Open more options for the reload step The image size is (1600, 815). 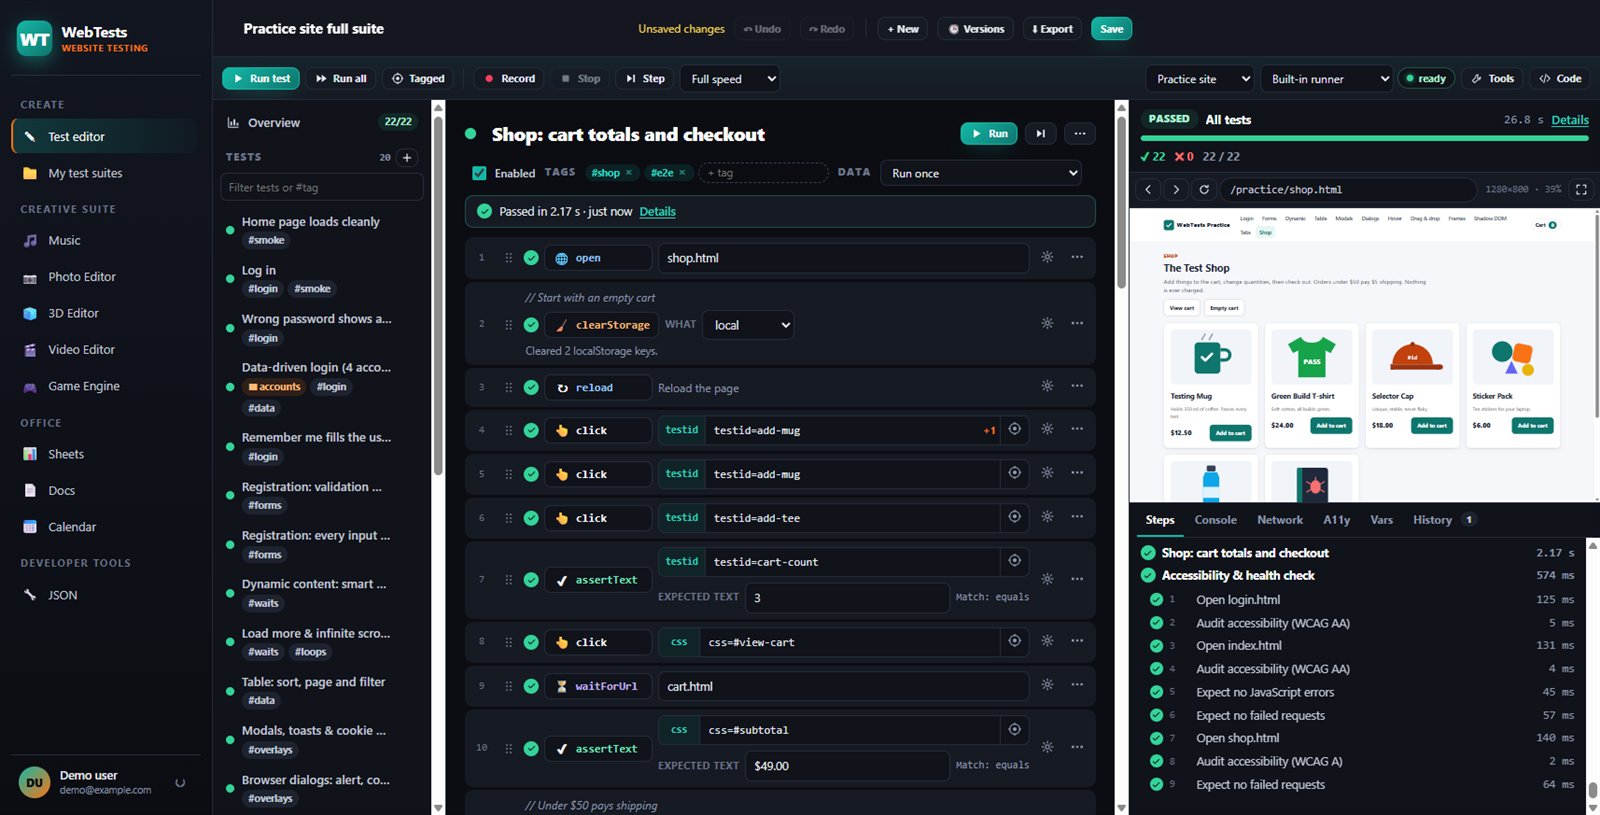coord(1077,386)
